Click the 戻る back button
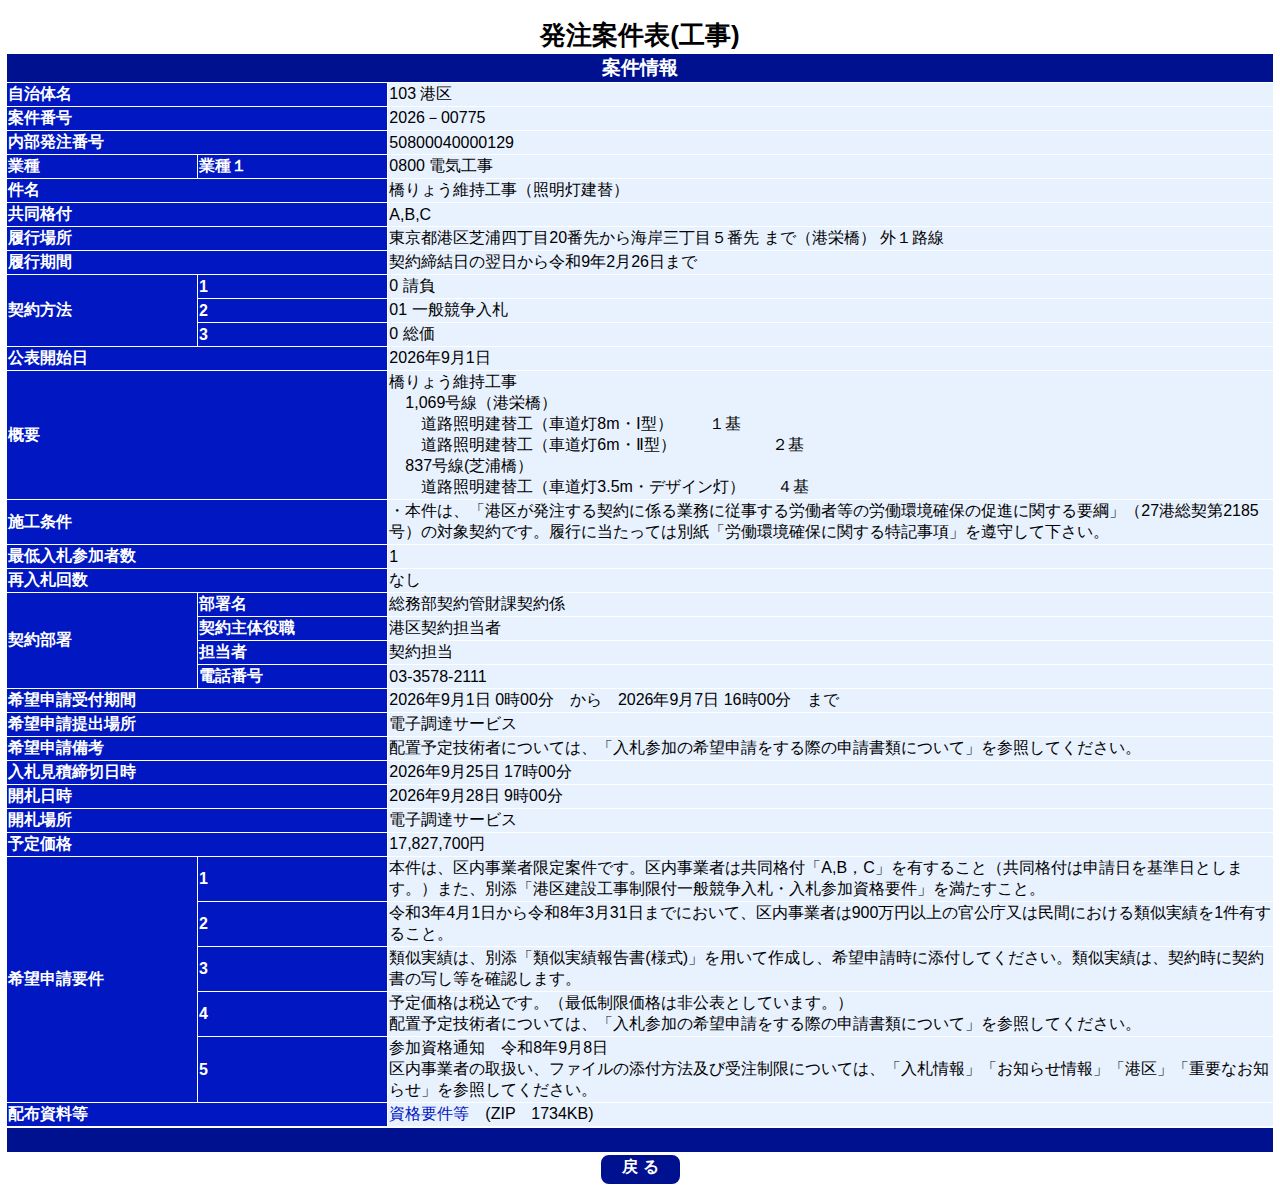The image size is (1280, 1186). pyautogui.click(x=640, y=1168)
